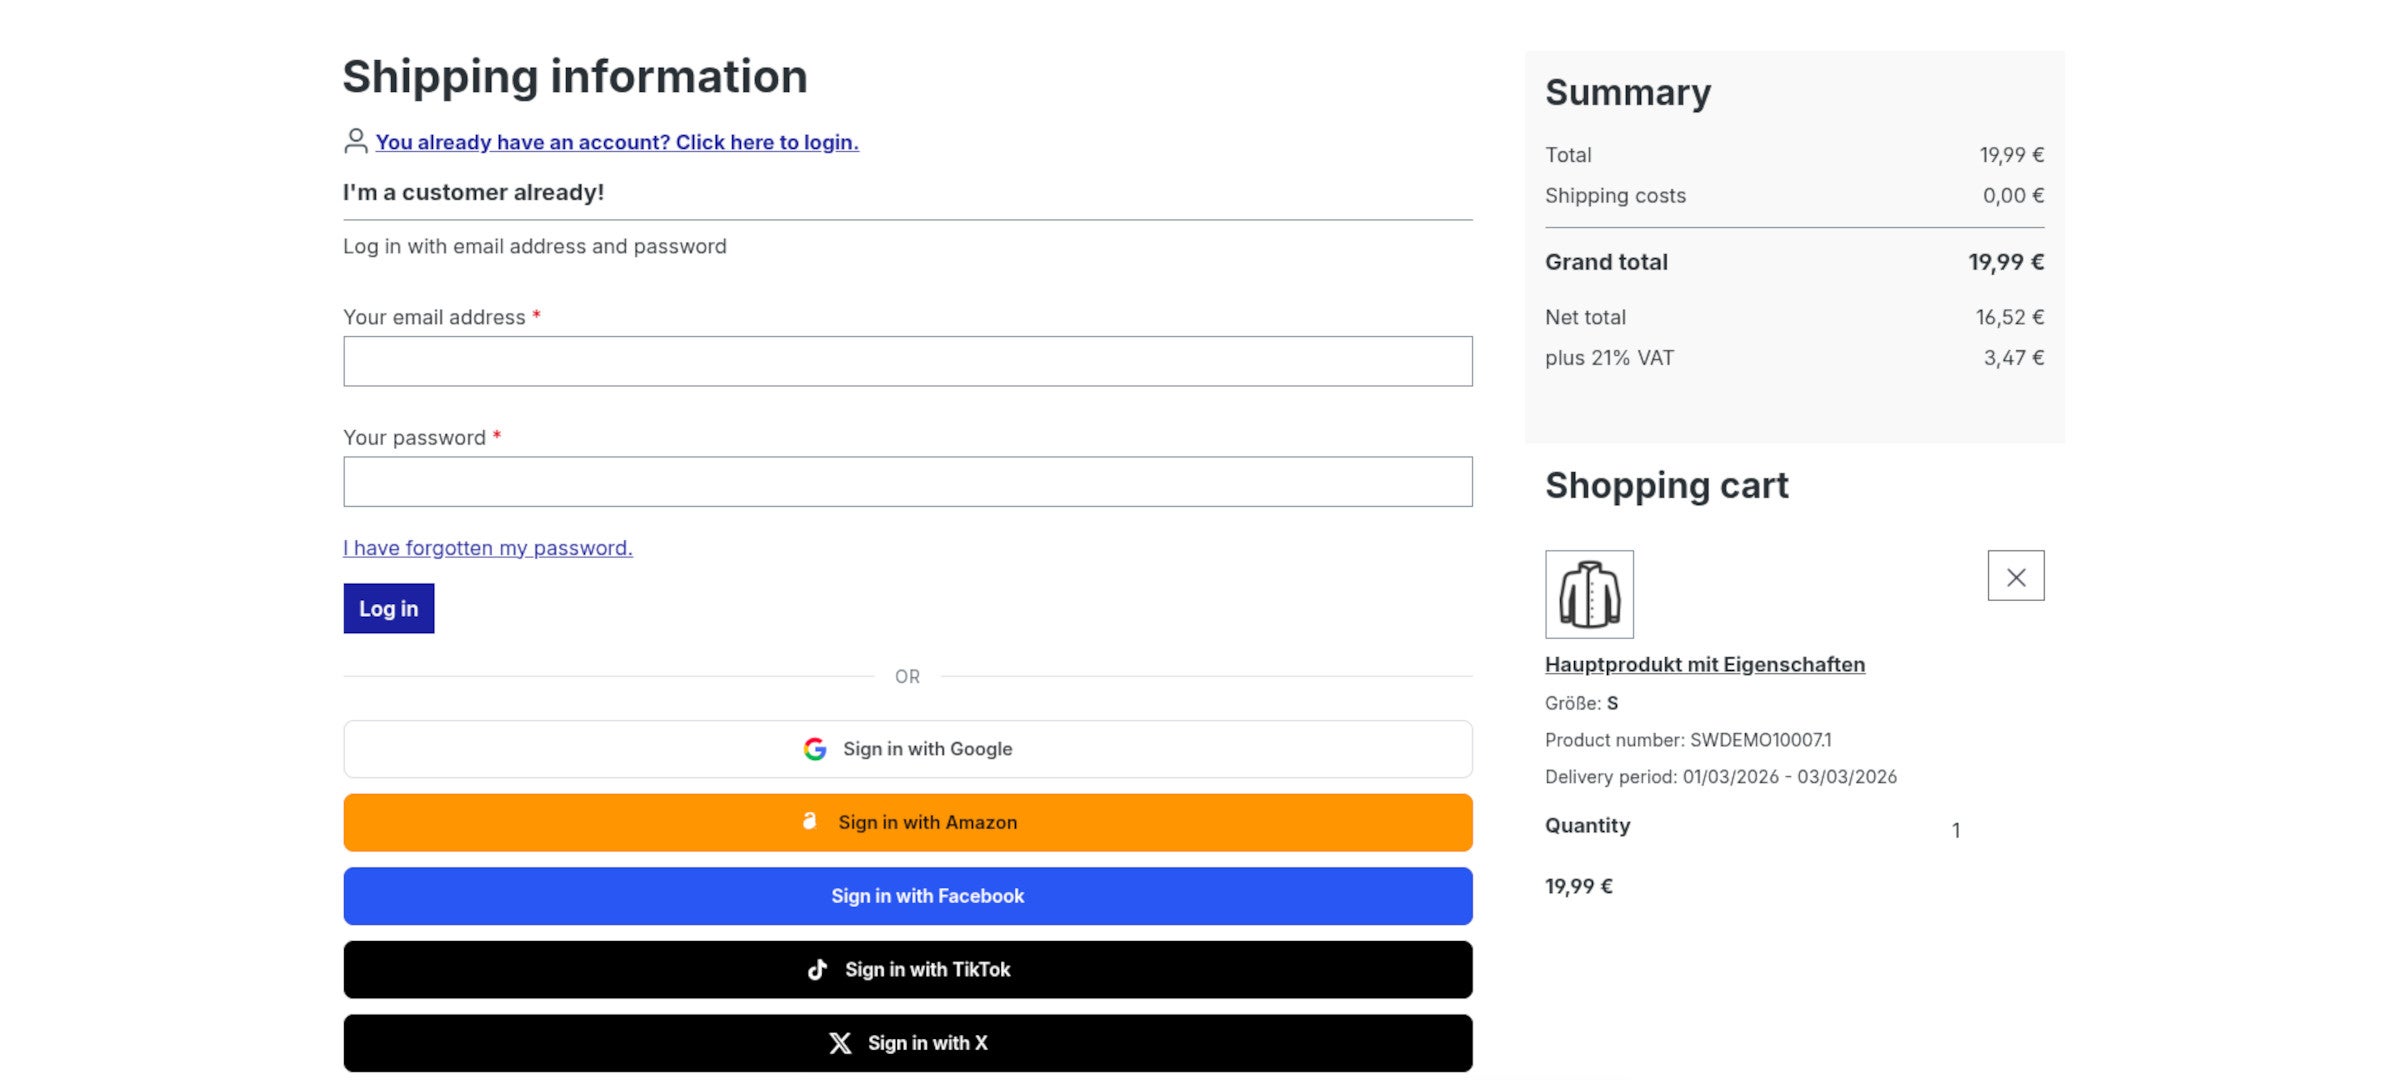Click the 'plus 21% VAT' label
Viewport: 2405px width, 1080px height.
click(1609, 358)
